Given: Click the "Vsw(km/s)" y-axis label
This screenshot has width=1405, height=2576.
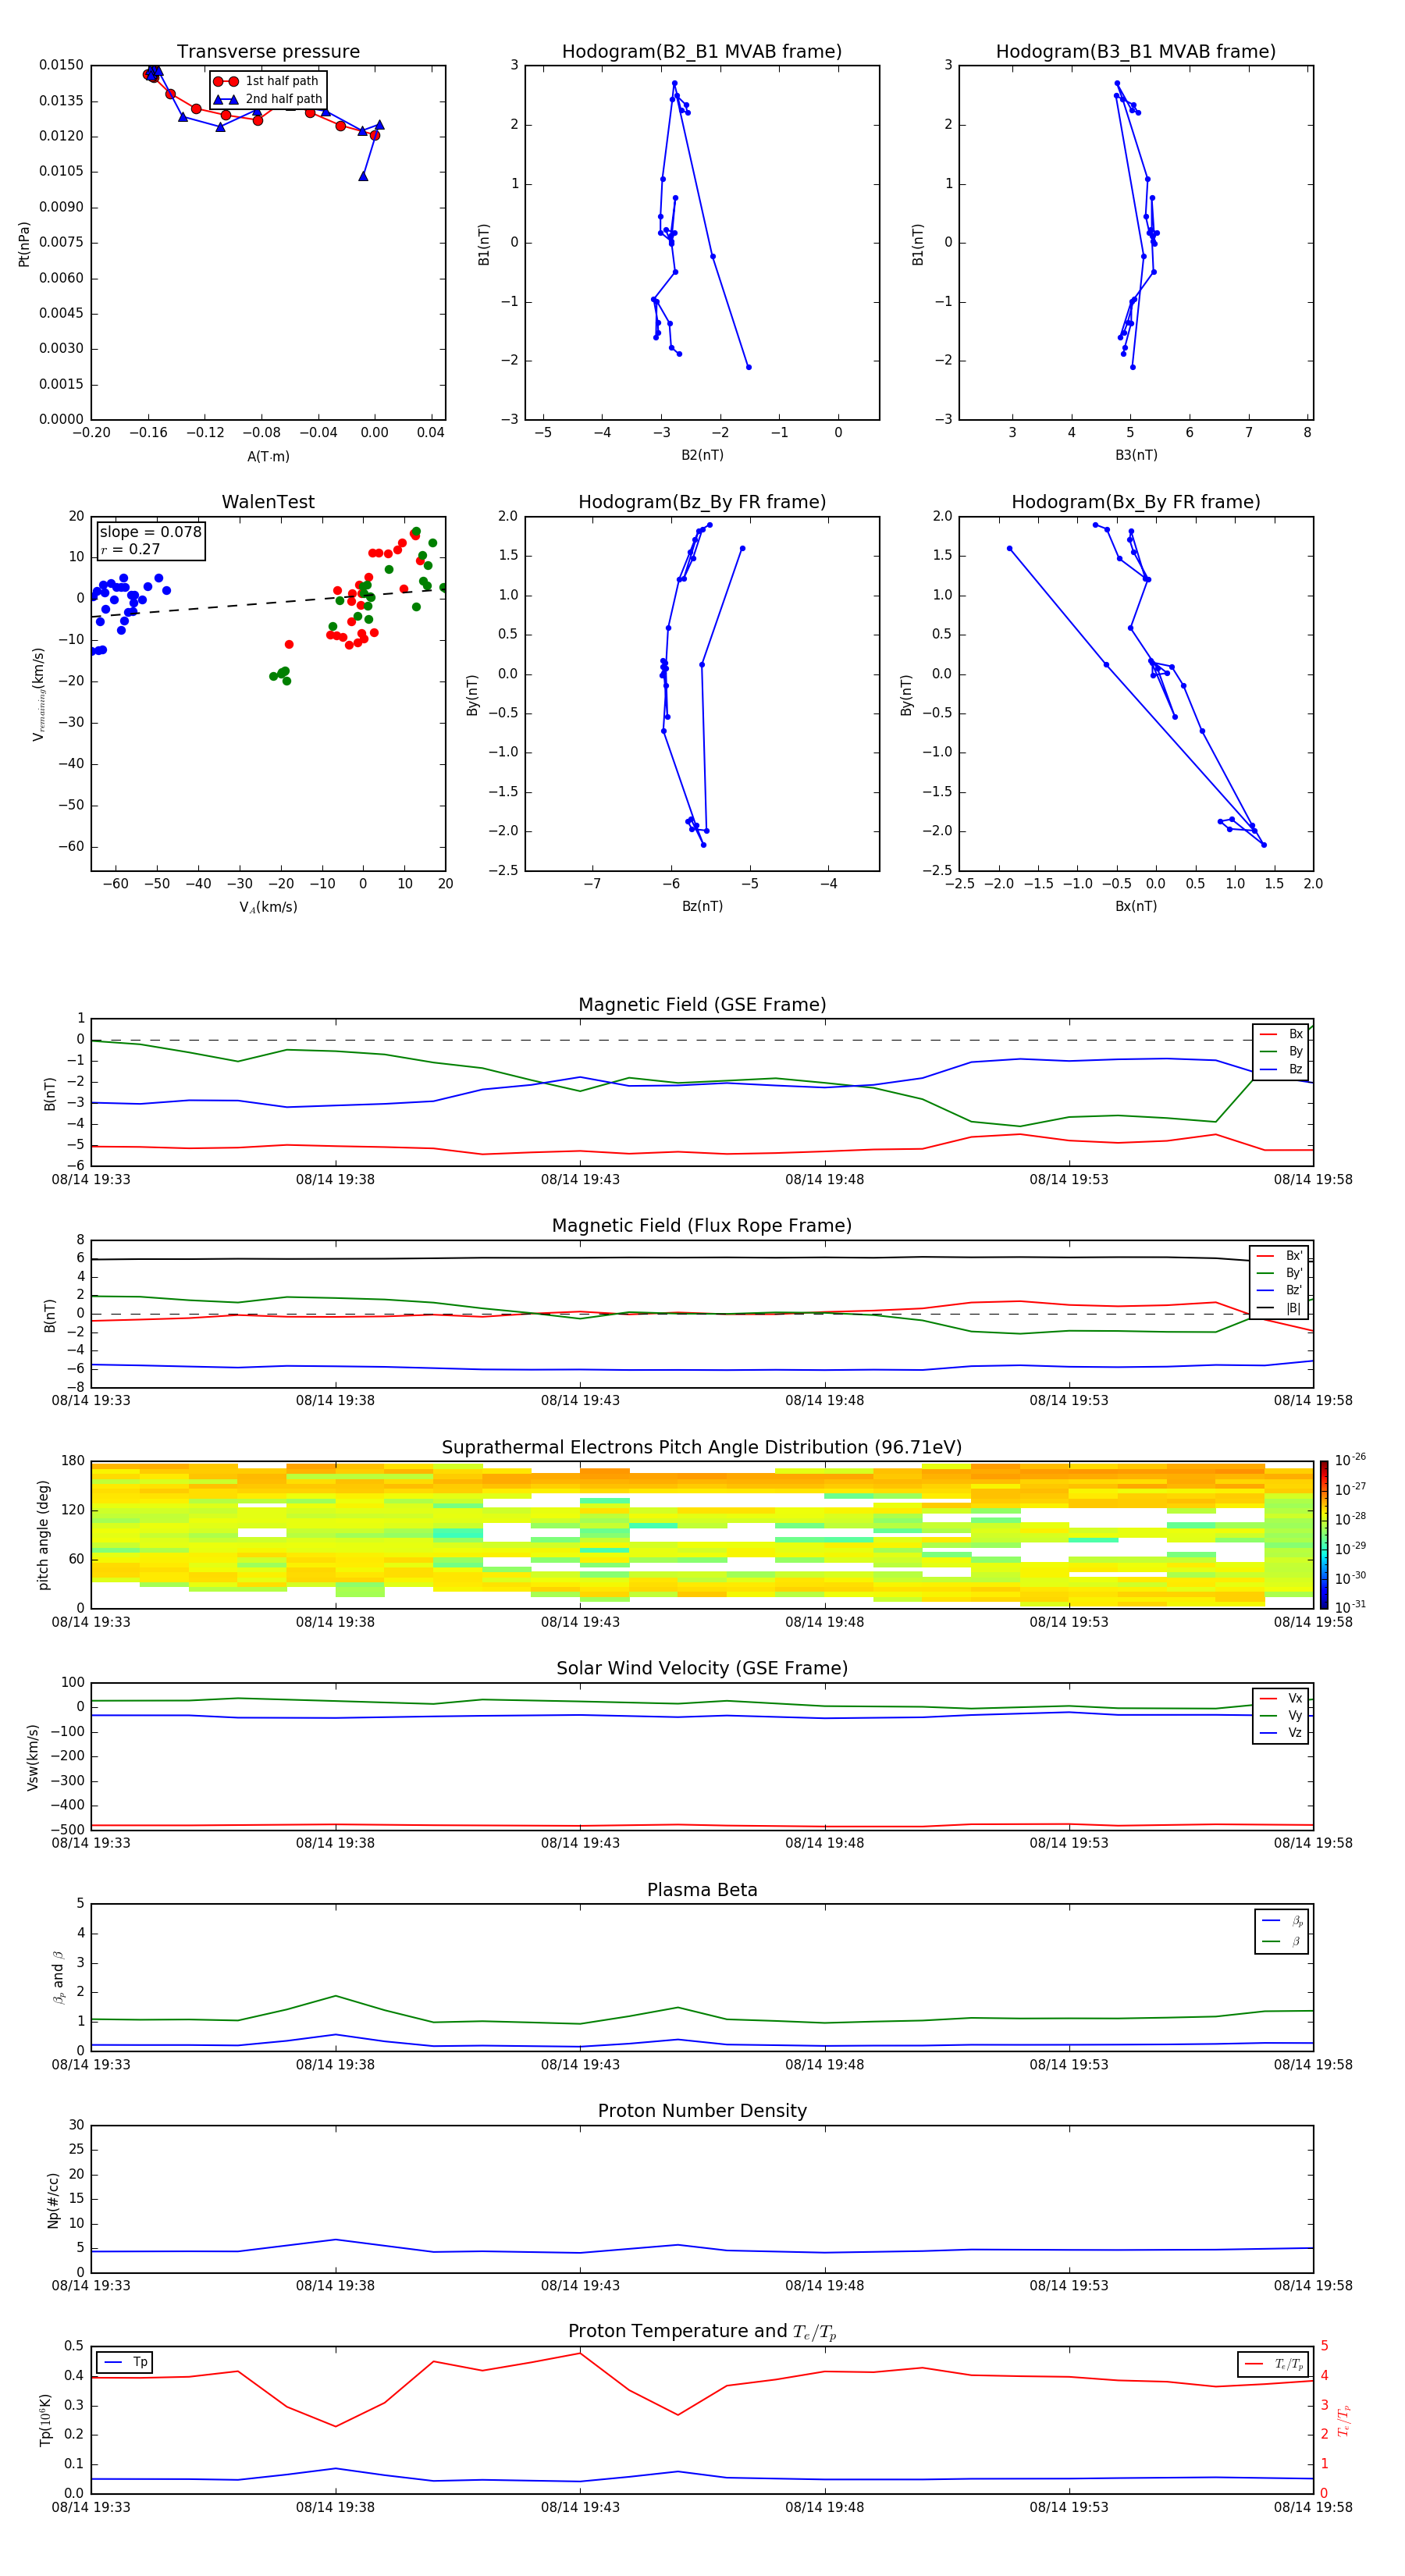Looking at the screenshot, I should coord(32,1757).
